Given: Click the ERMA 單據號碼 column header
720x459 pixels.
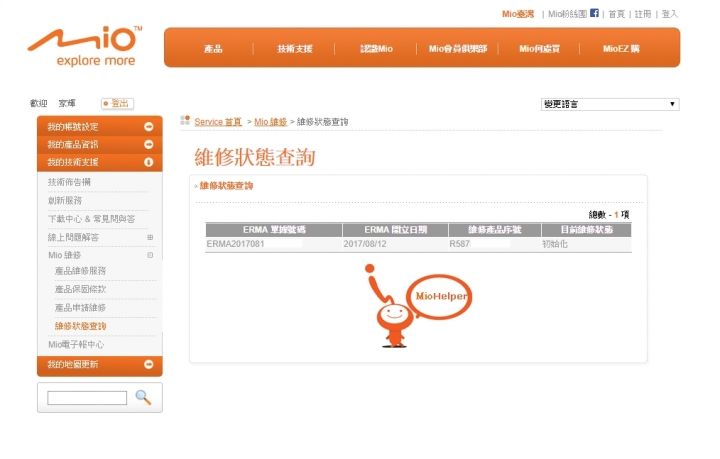Looking at the screenshot, I should pyautogui.click(x=274, y=230).
